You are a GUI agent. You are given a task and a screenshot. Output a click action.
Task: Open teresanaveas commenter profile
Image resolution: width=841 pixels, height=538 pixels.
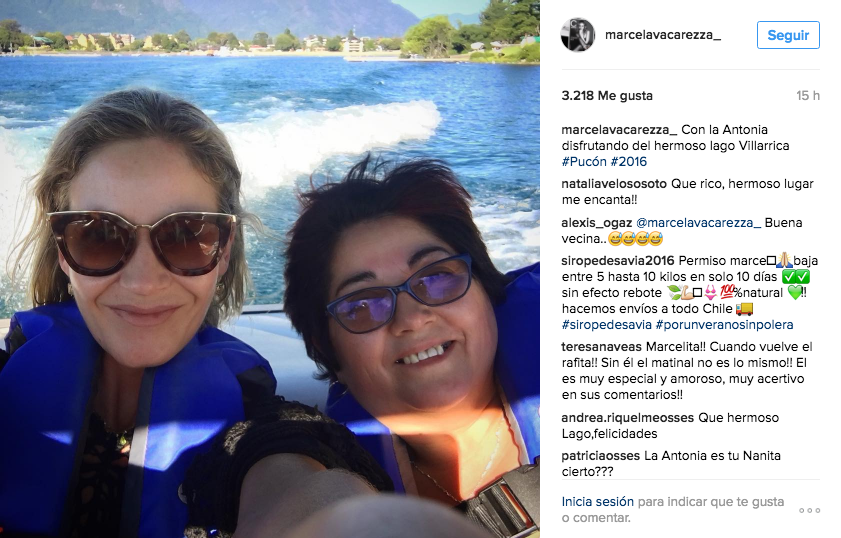pyautogui.click(x=601, y=347)
